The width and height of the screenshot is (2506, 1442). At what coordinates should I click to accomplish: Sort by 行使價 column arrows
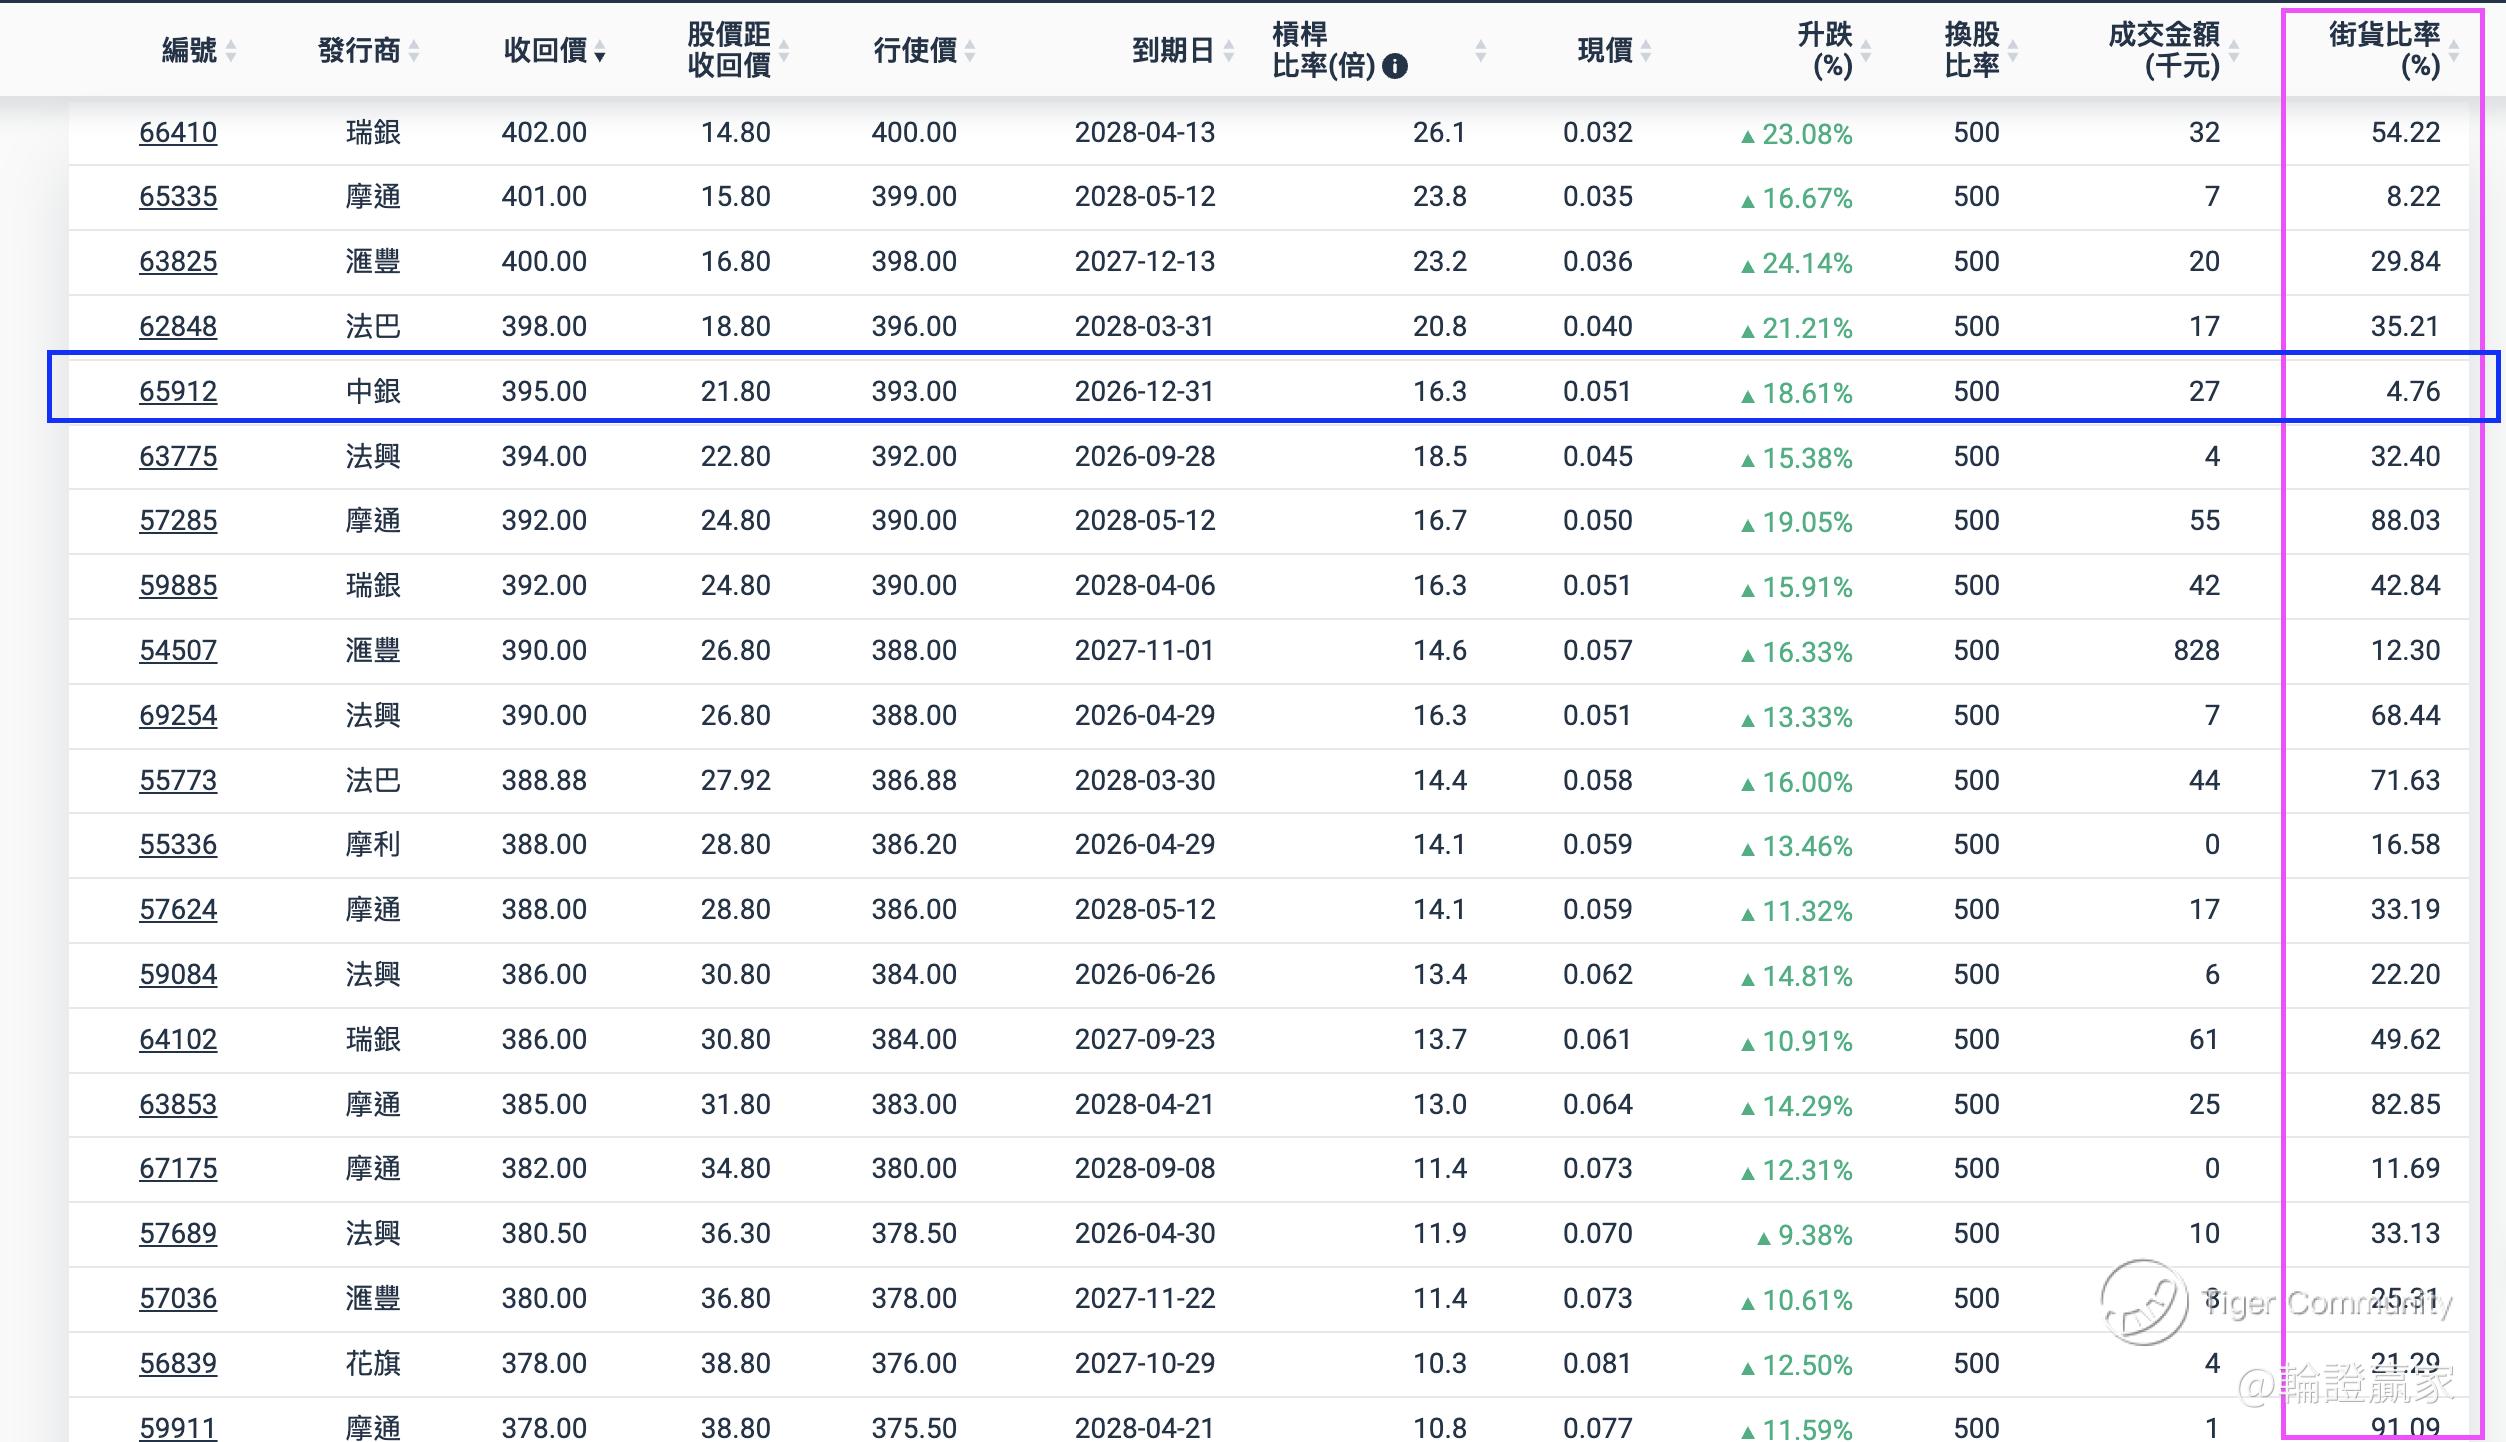970,50
